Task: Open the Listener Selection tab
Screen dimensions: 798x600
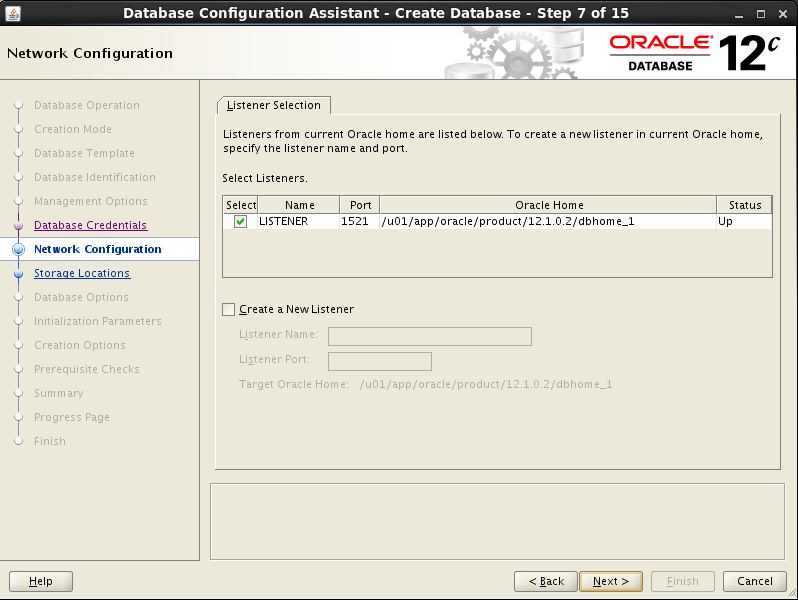Action: [274, 105]
